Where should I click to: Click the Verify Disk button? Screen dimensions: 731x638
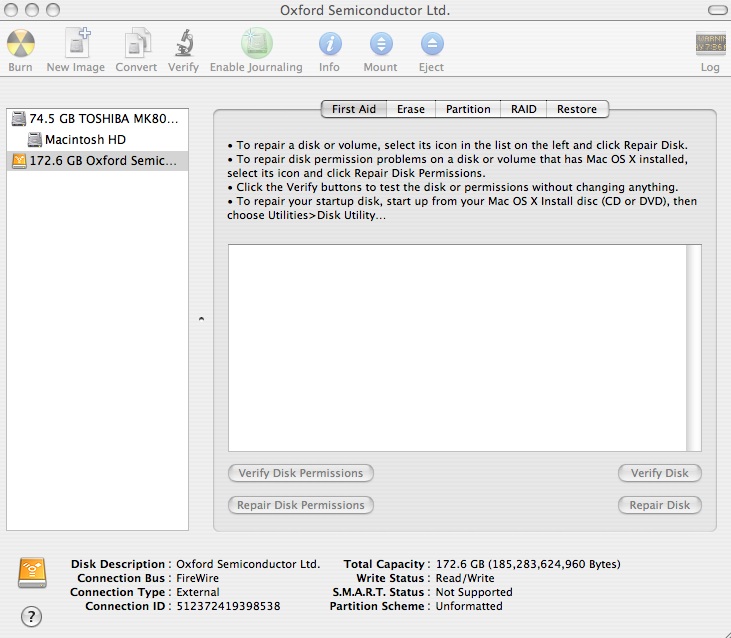(x=660, y=473)
